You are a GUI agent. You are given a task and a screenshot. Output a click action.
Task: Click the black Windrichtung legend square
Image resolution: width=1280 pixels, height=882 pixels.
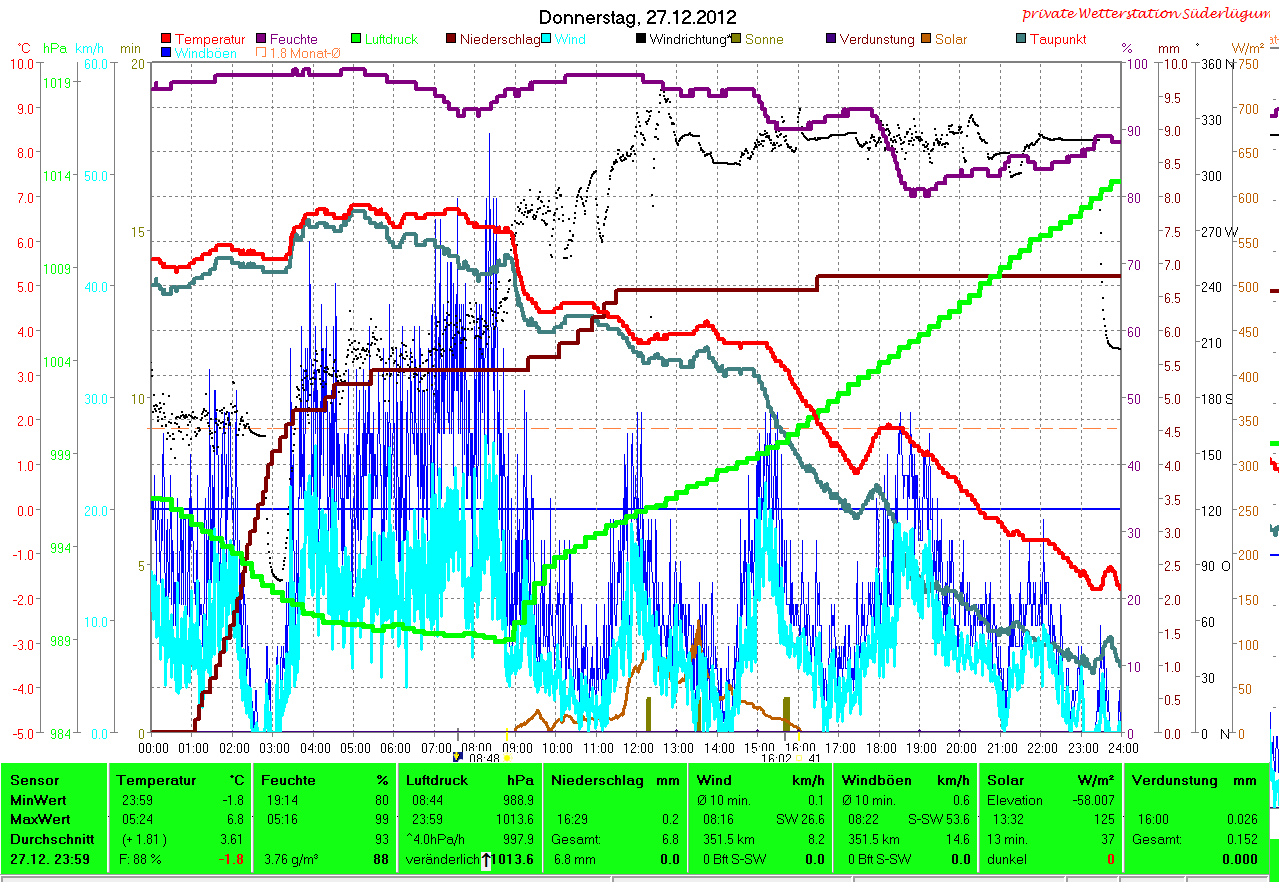pyautogui.click(x=641, y=40)
